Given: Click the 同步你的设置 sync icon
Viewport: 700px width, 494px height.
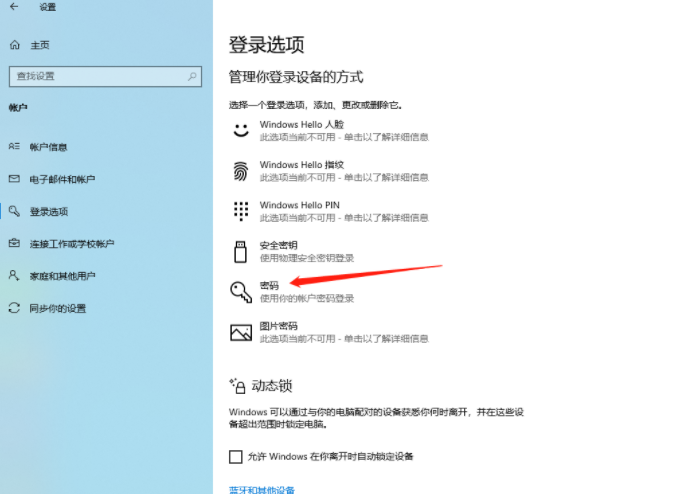Looking at the screenshot, I should click(14, 308).
